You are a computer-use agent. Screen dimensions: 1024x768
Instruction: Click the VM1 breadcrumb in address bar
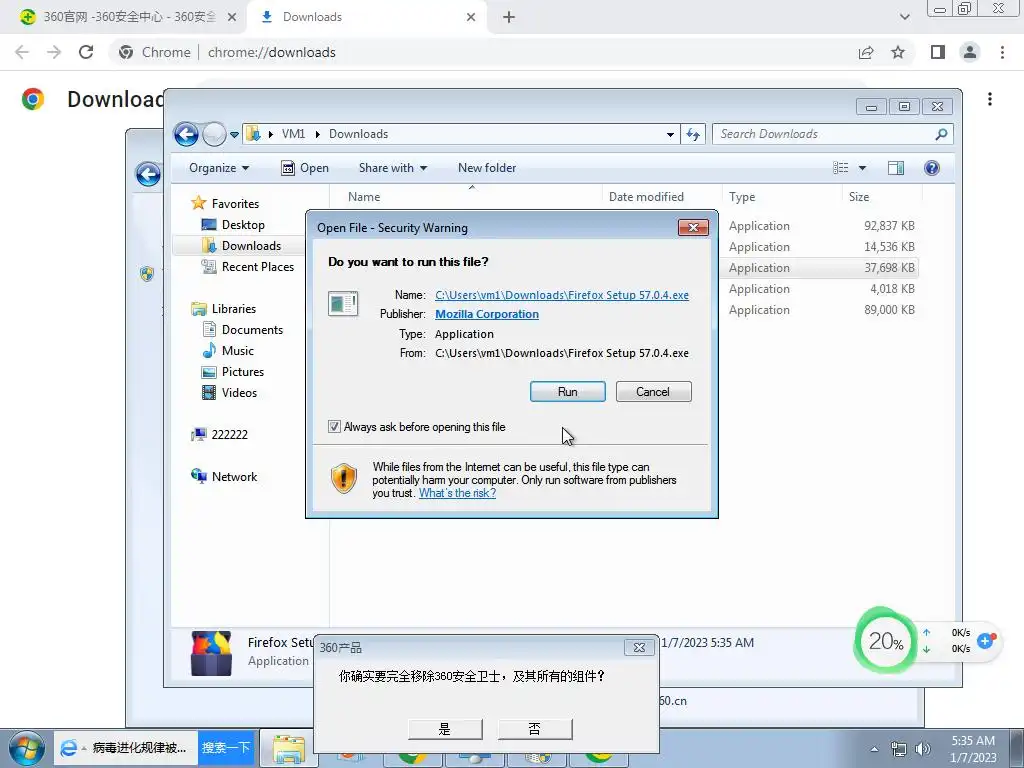click(293, 134)
